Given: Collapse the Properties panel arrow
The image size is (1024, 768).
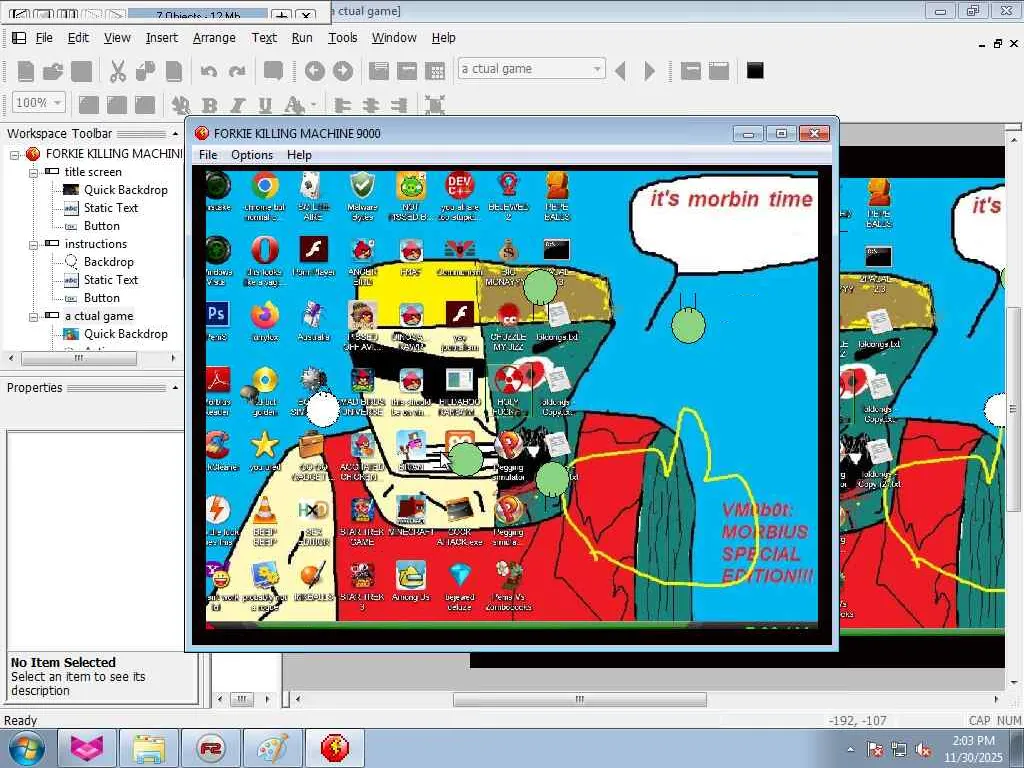Looking at the screenshot, I should (175, 387).
